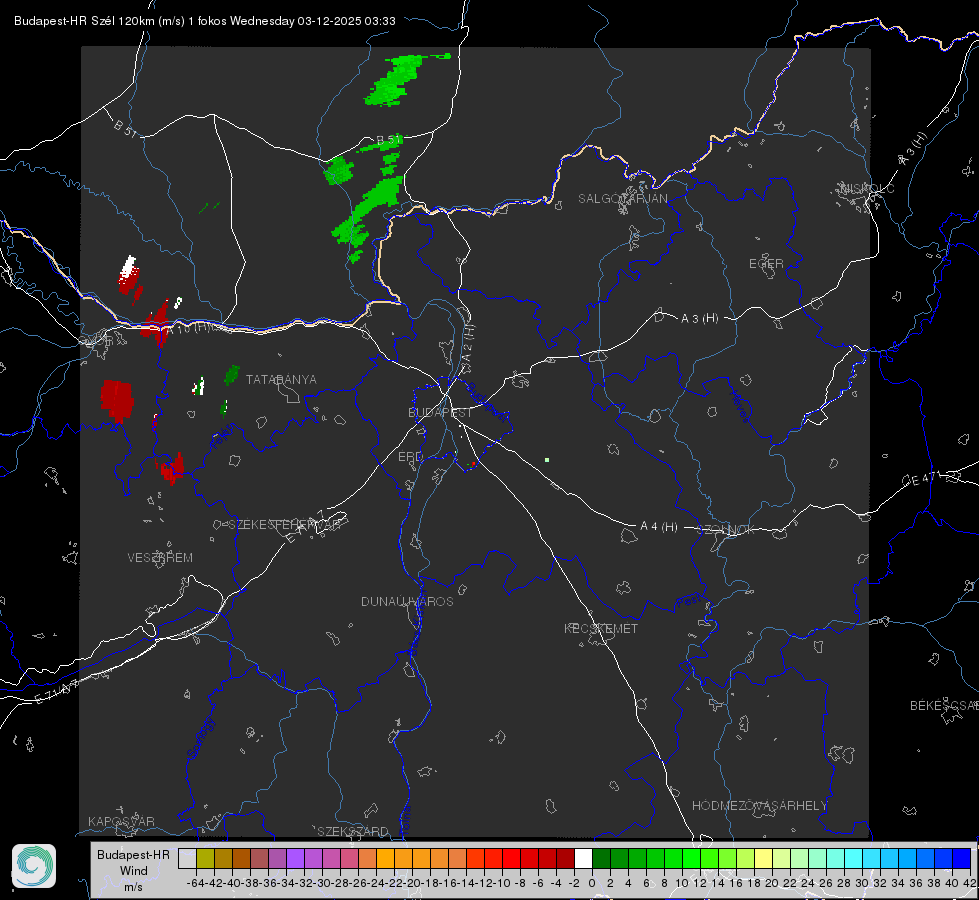This screenshot has height=900, width=979.
Task: Click the SALGOTARJAN city label
Action: pyautogui.click(x=622, y=199)
